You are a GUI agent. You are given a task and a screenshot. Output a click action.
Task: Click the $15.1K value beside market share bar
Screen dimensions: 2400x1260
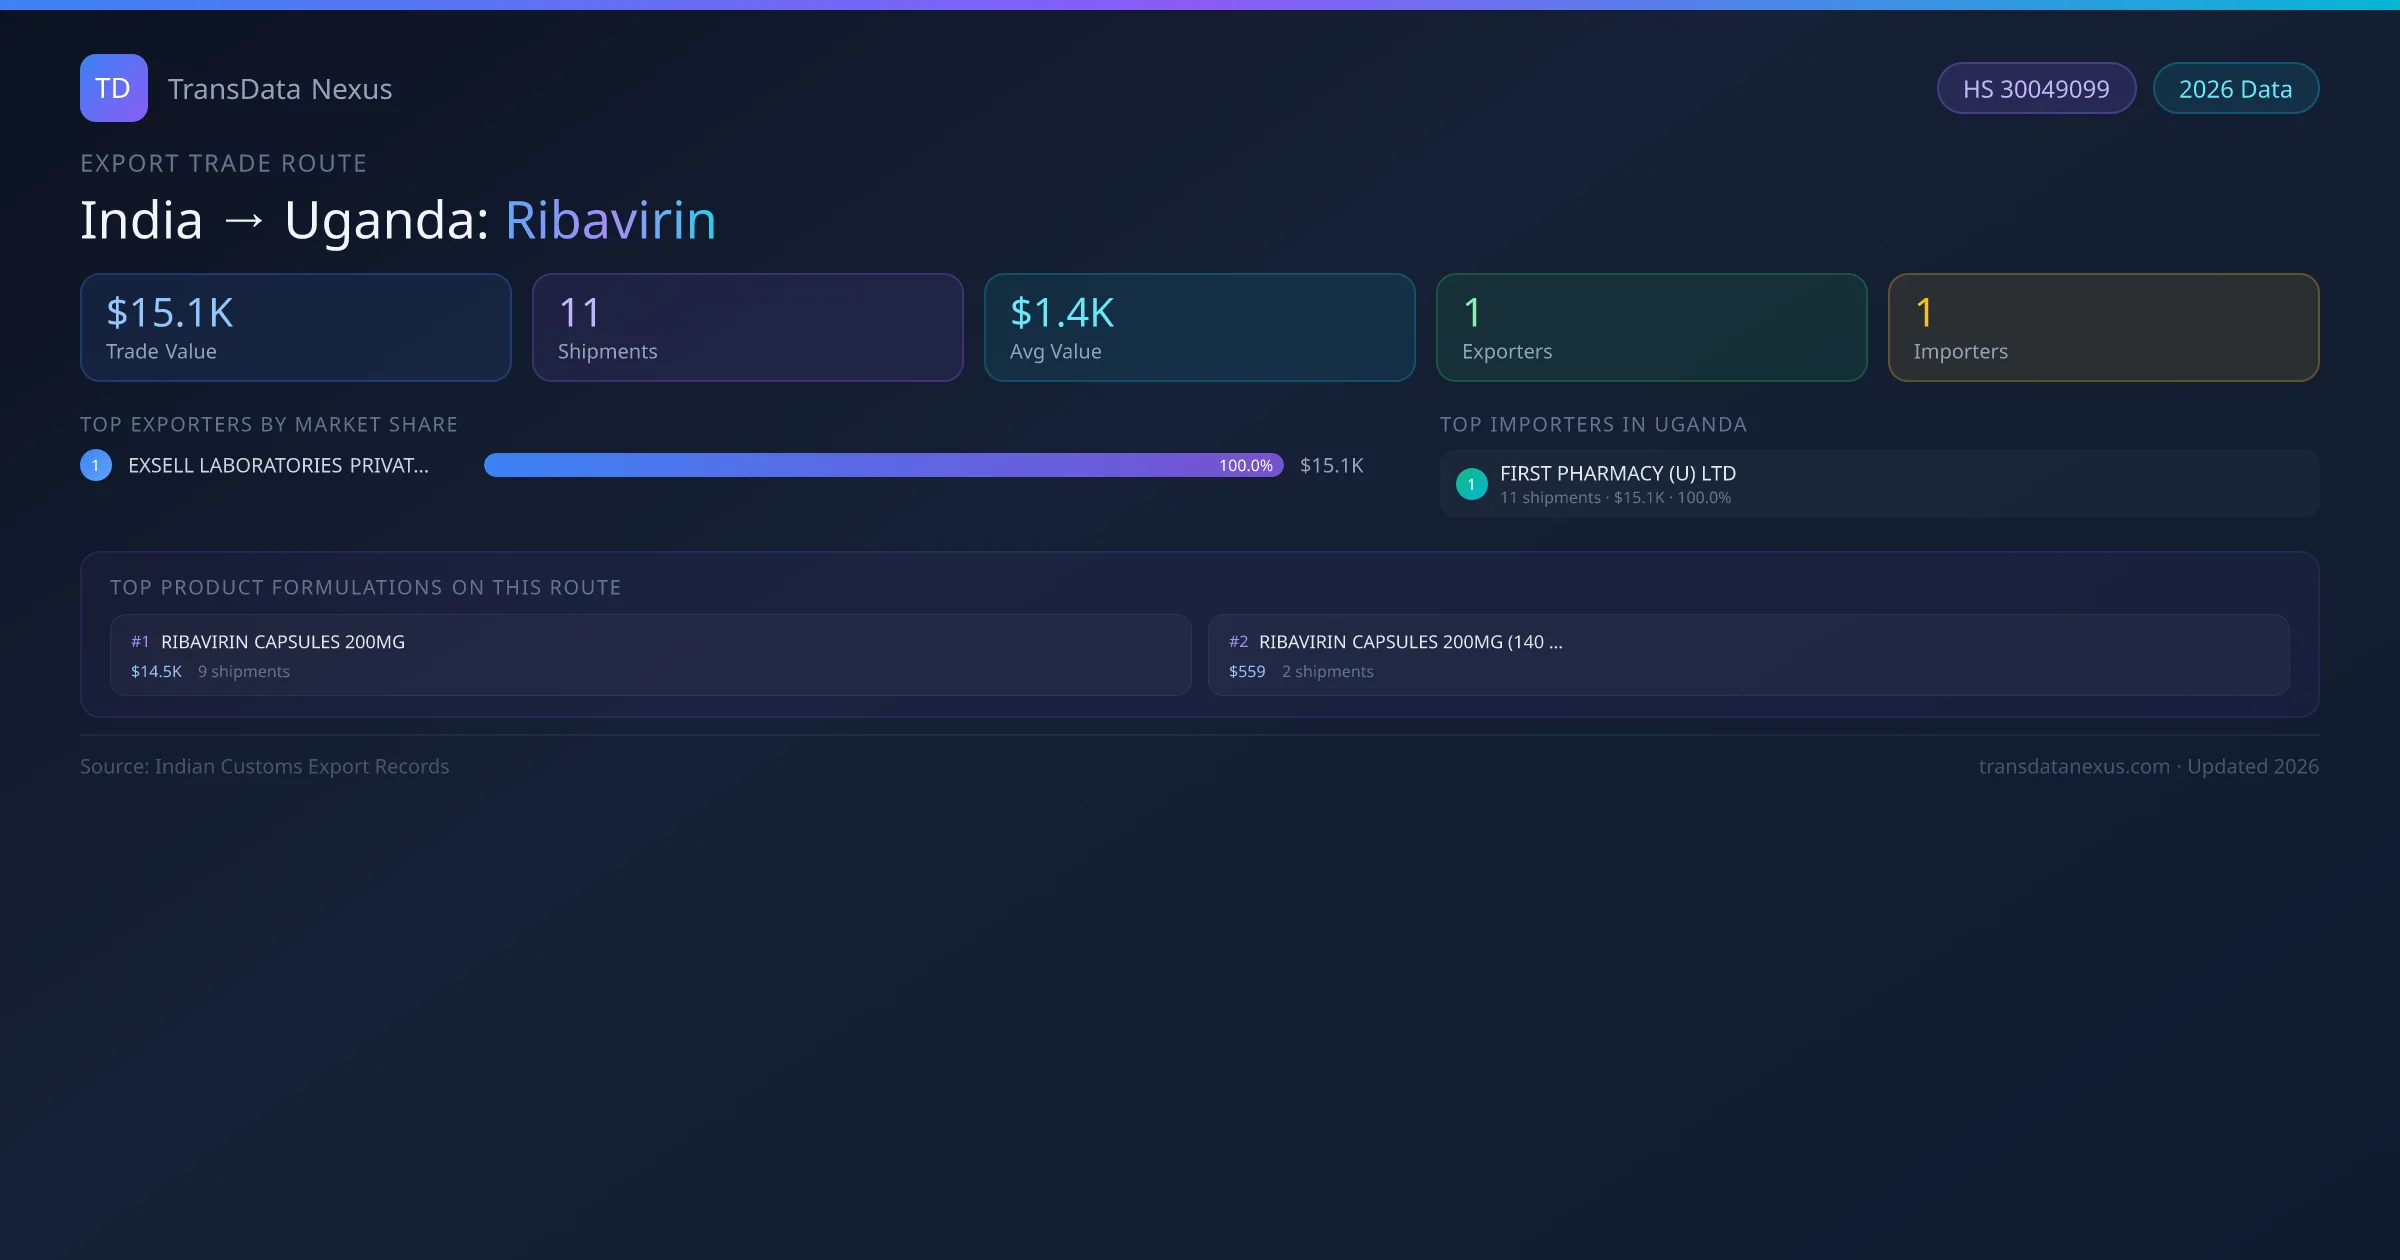tap(1331, 465)
